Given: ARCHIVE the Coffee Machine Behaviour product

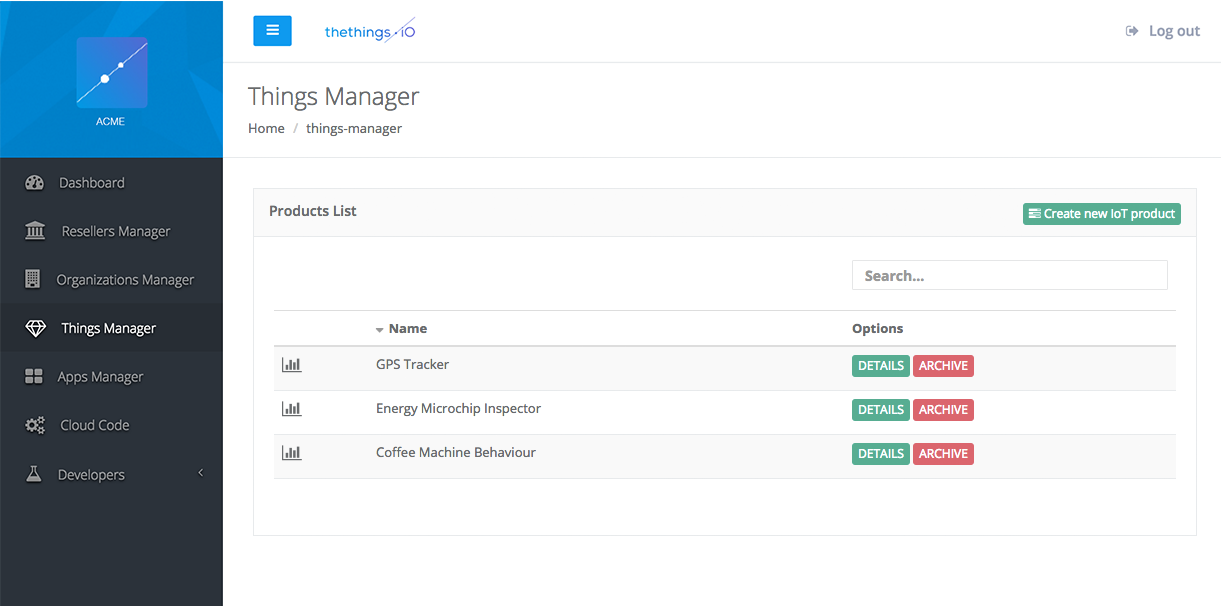Looking at the screenshot, I should click(943, 454).
